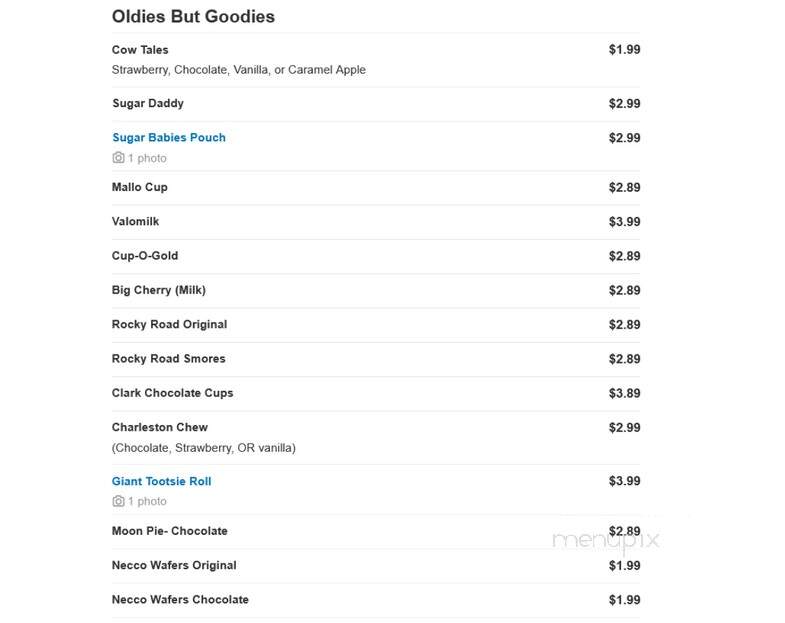Click the menupix watermark logo
785x623 pixels.
click(x=606, y=540)
